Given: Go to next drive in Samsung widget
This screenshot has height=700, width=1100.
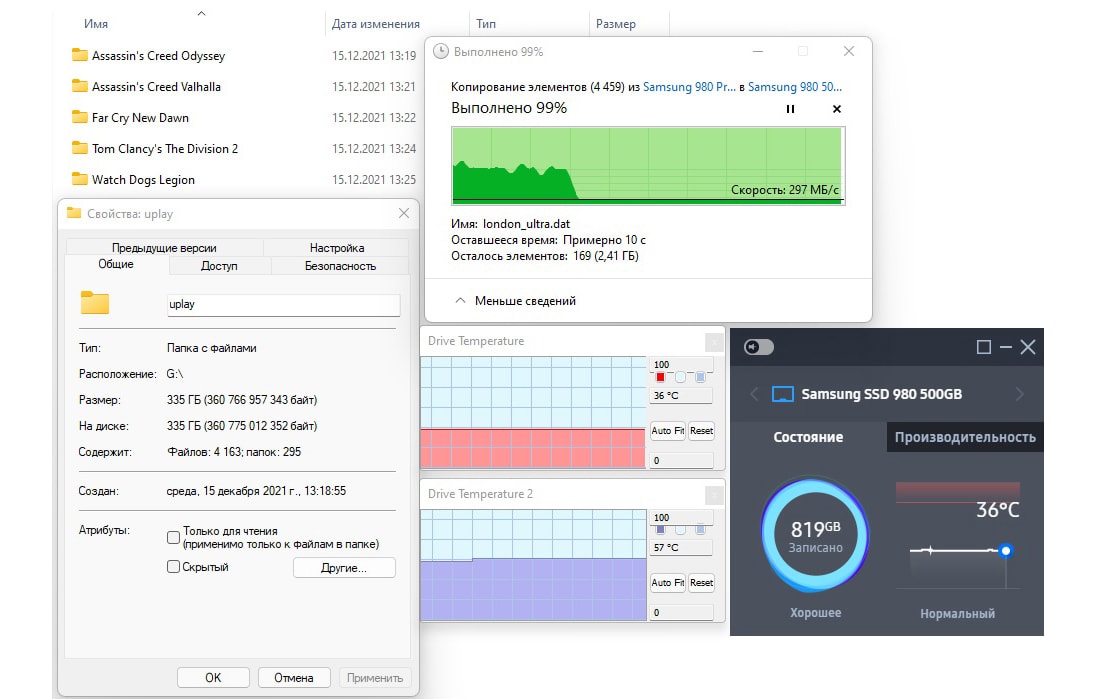Looking at the screenshot, I should 1020,394.
